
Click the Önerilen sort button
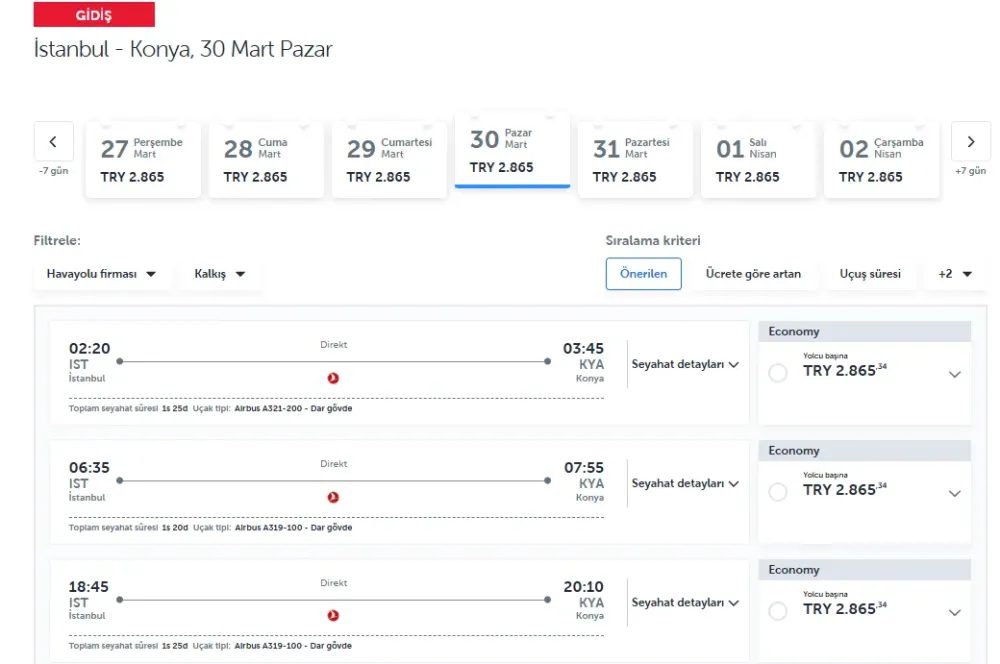(x=643, y=274)
